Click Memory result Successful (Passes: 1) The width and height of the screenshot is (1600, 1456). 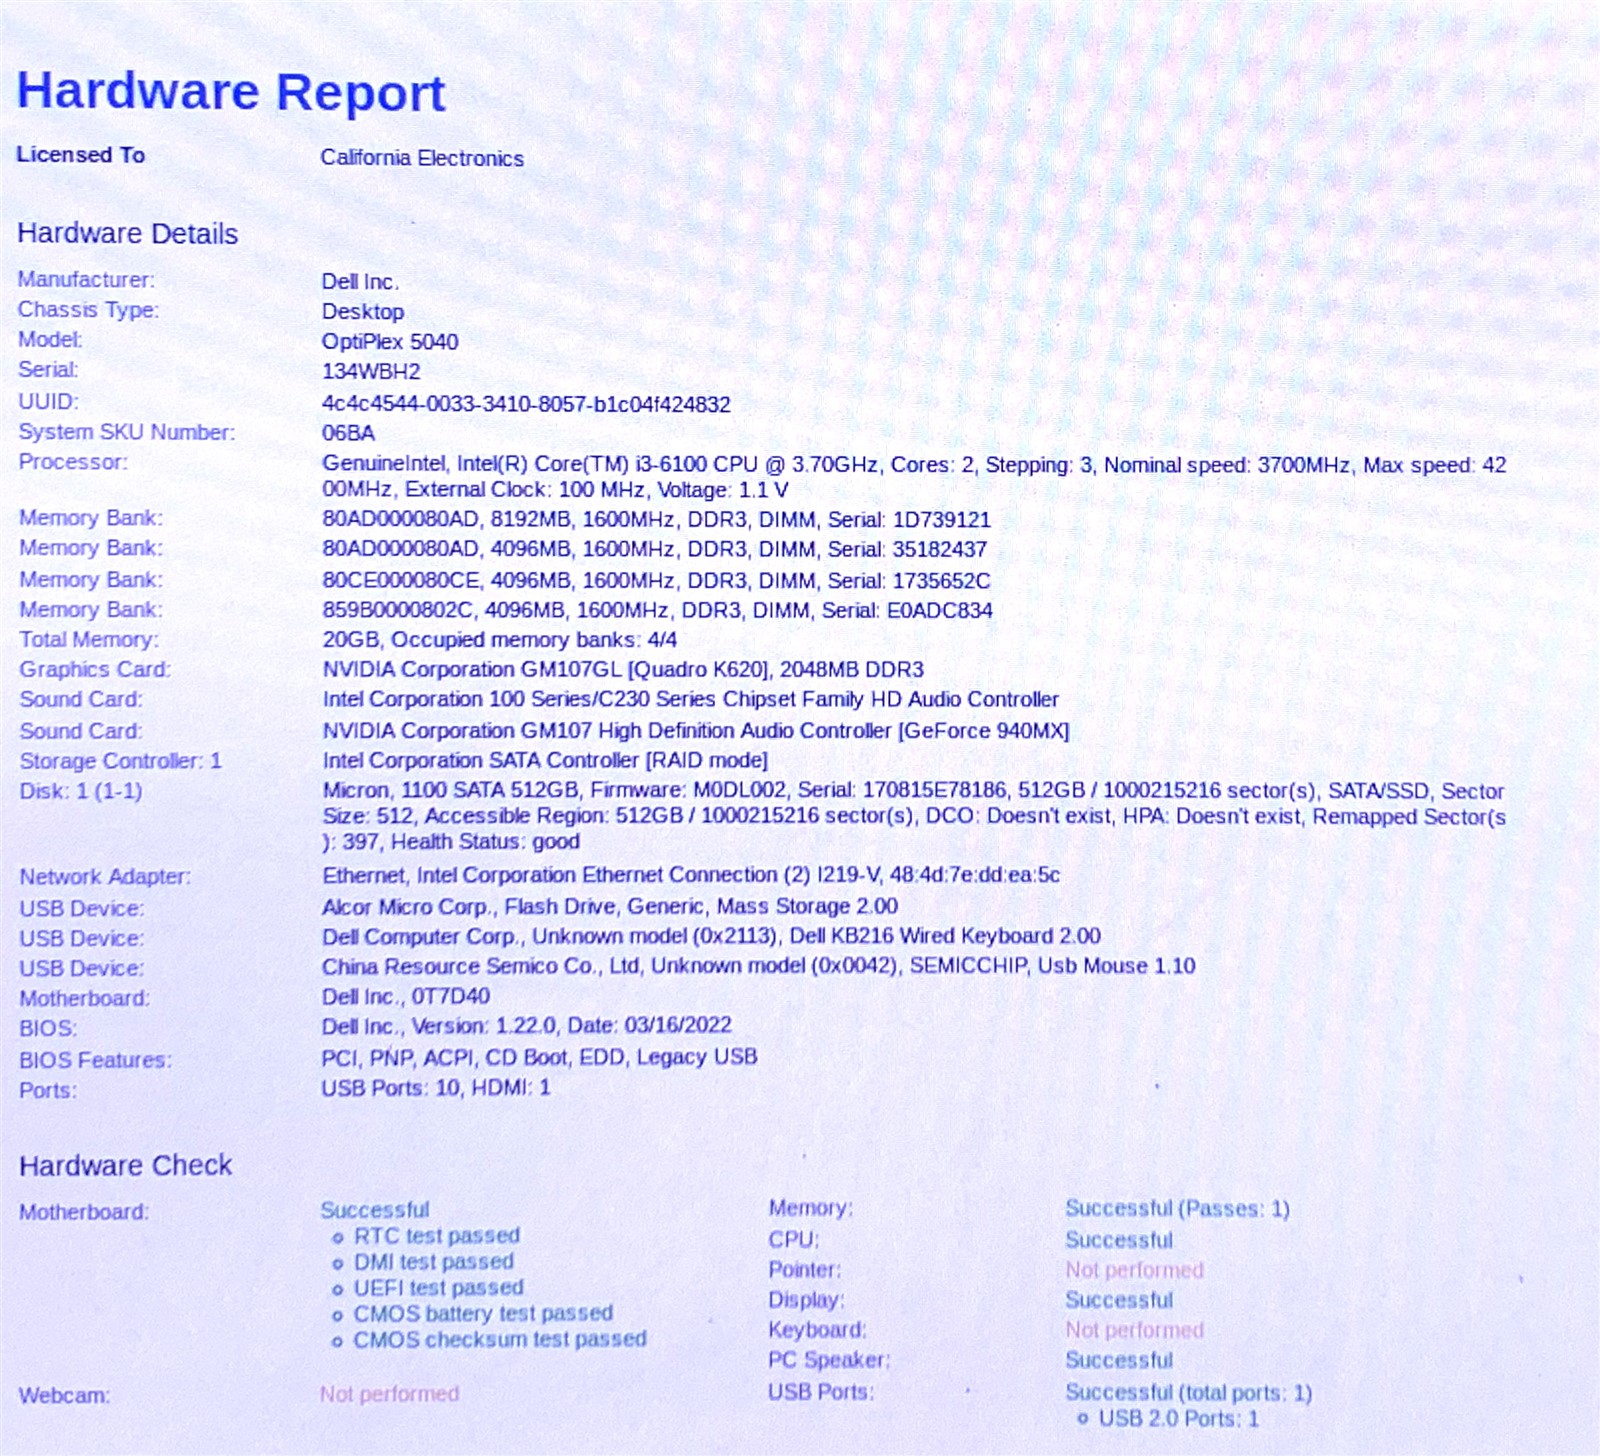[1178, 1209]
